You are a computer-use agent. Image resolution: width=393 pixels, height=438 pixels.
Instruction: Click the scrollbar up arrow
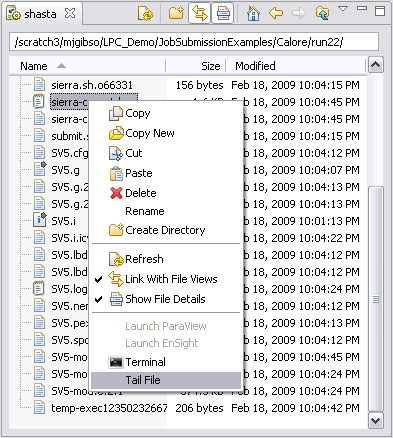coord(376,65)
